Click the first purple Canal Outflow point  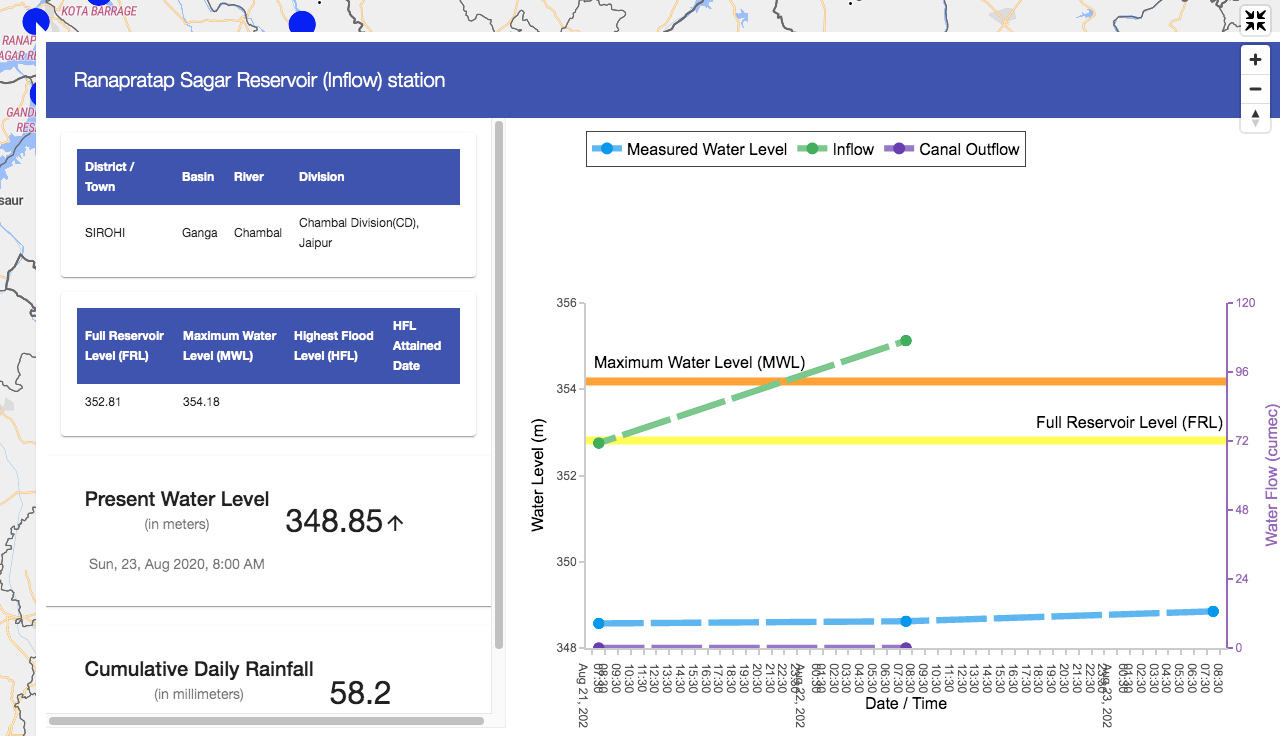tap(599, 648)
